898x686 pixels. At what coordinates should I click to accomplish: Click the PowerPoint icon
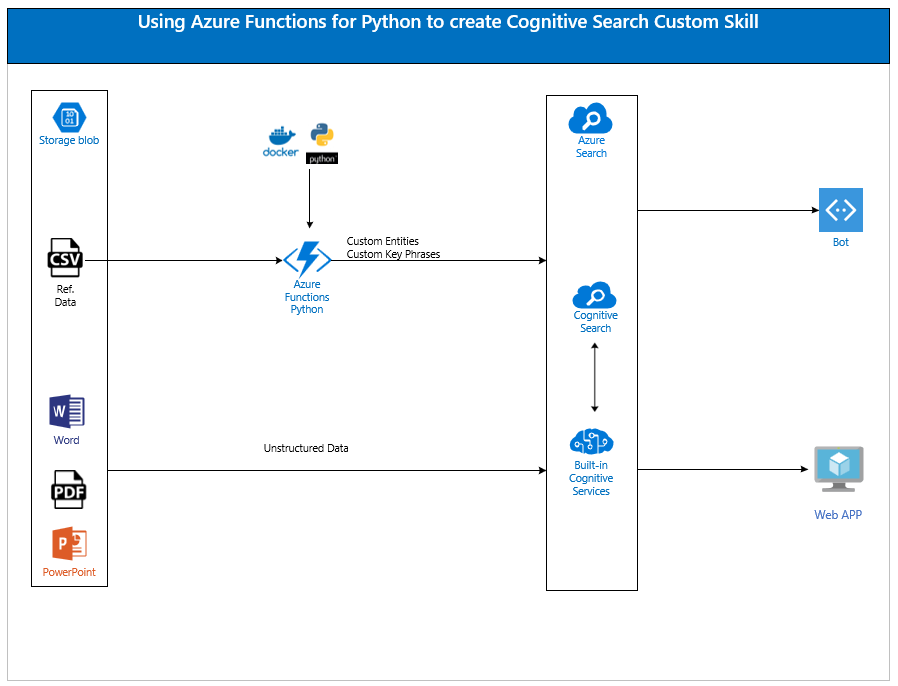point(69,543)
